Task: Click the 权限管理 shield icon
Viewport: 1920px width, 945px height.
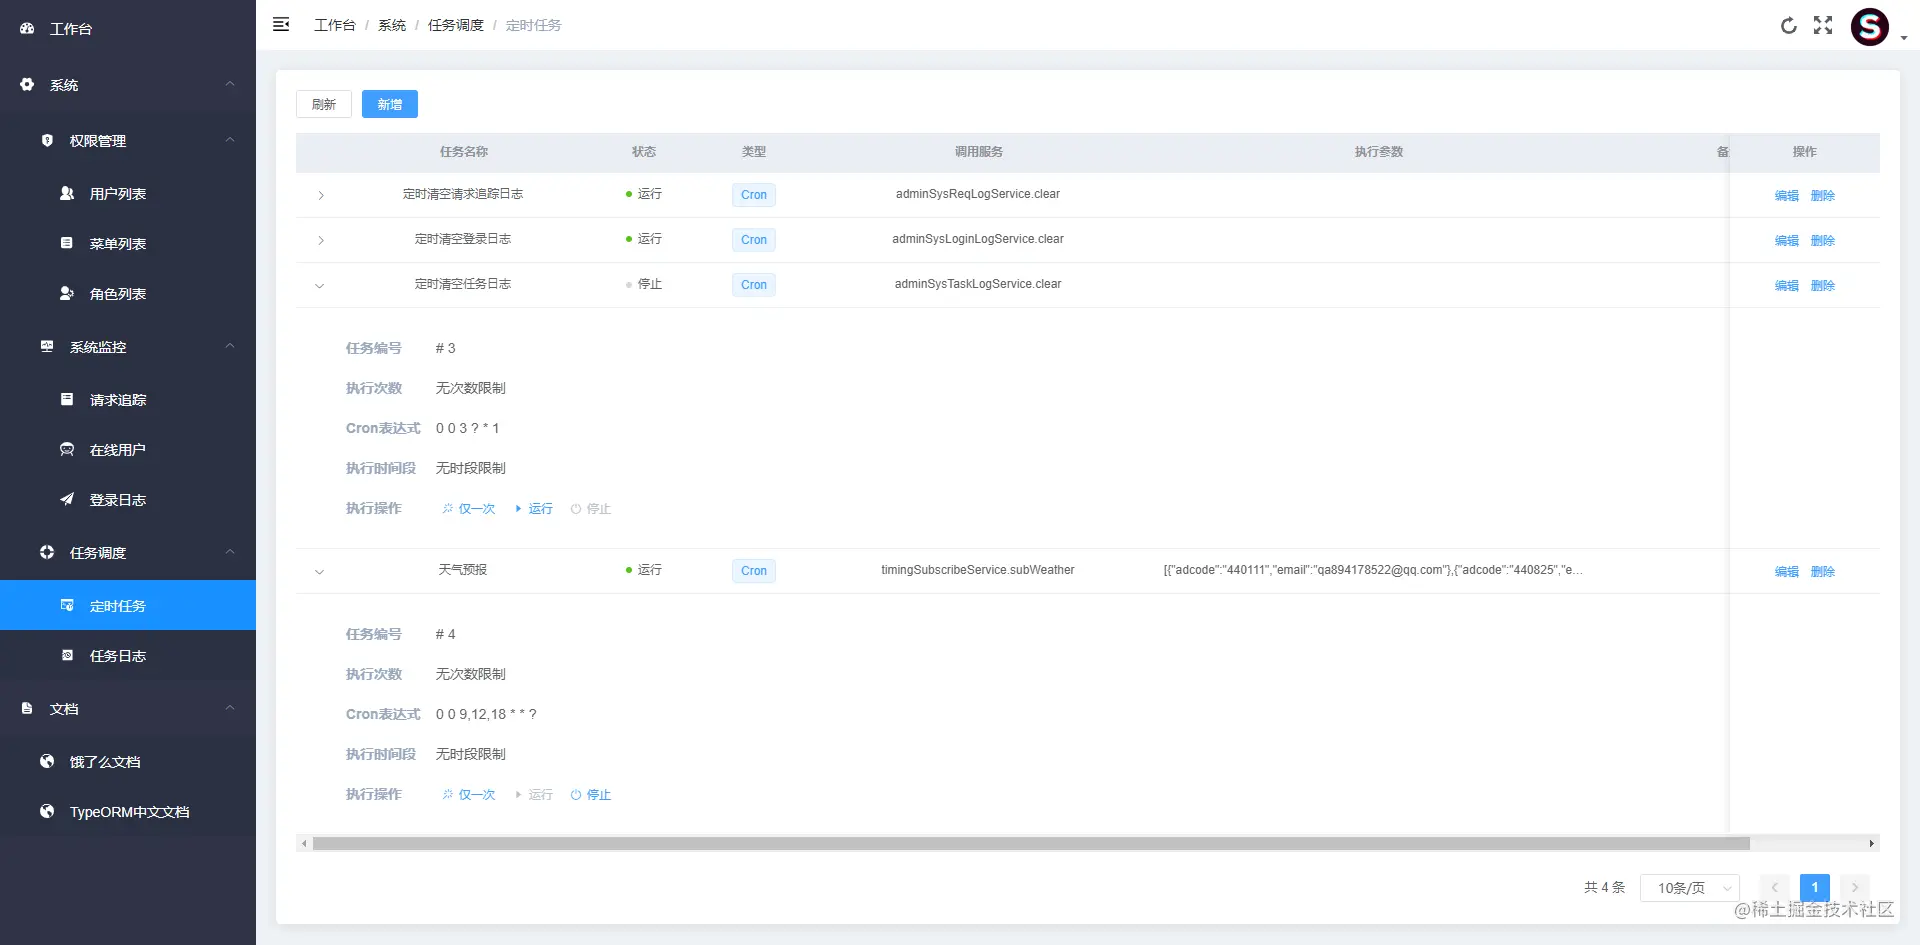Action: pyautogui.click(x=47, y=141)
